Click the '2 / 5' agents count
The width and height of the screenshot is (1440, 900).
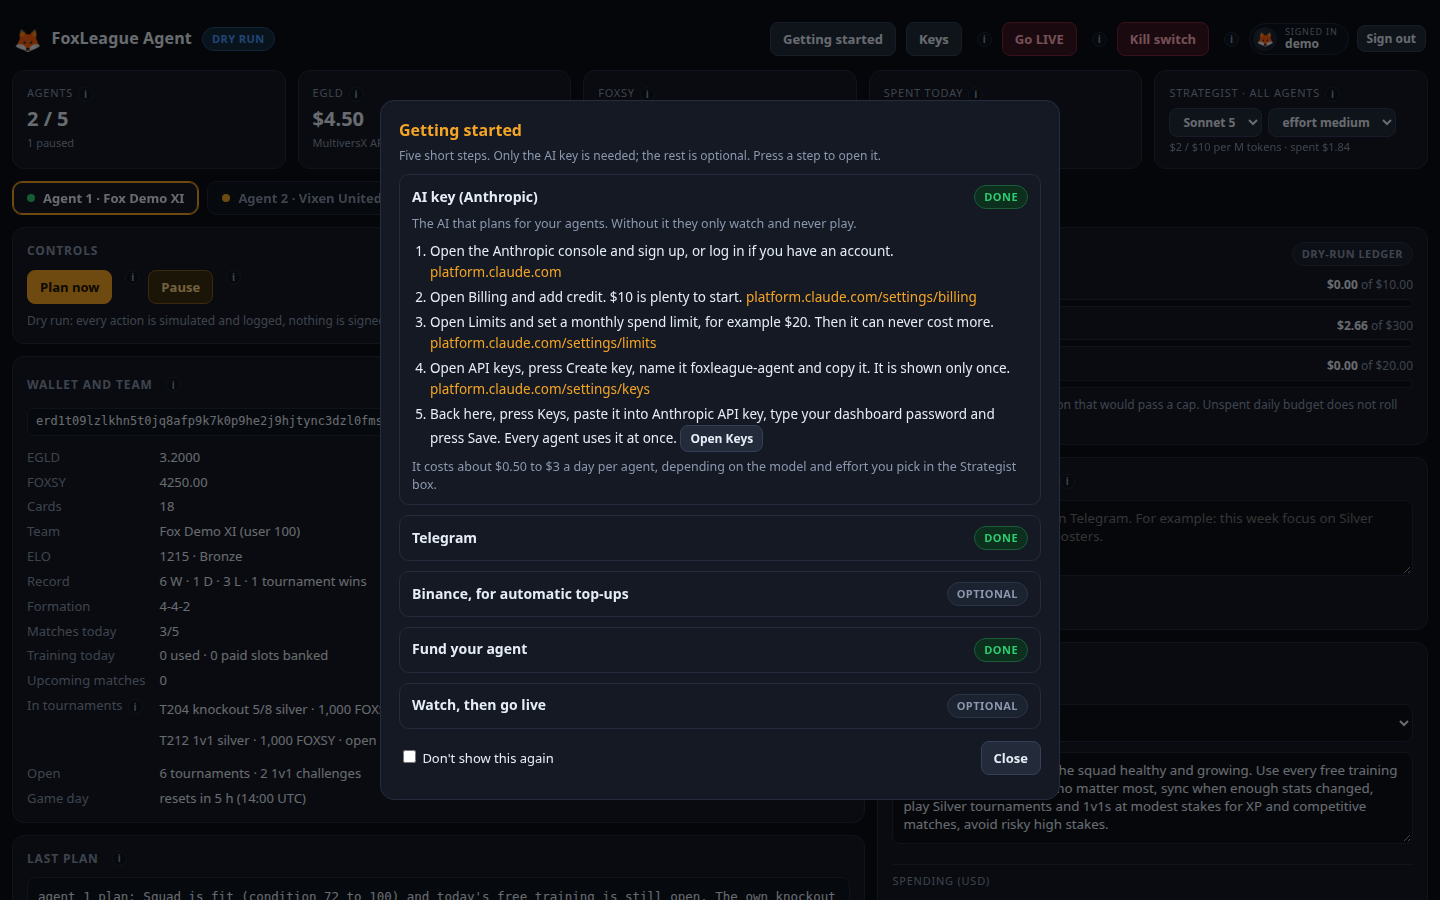tap(48, 119)
